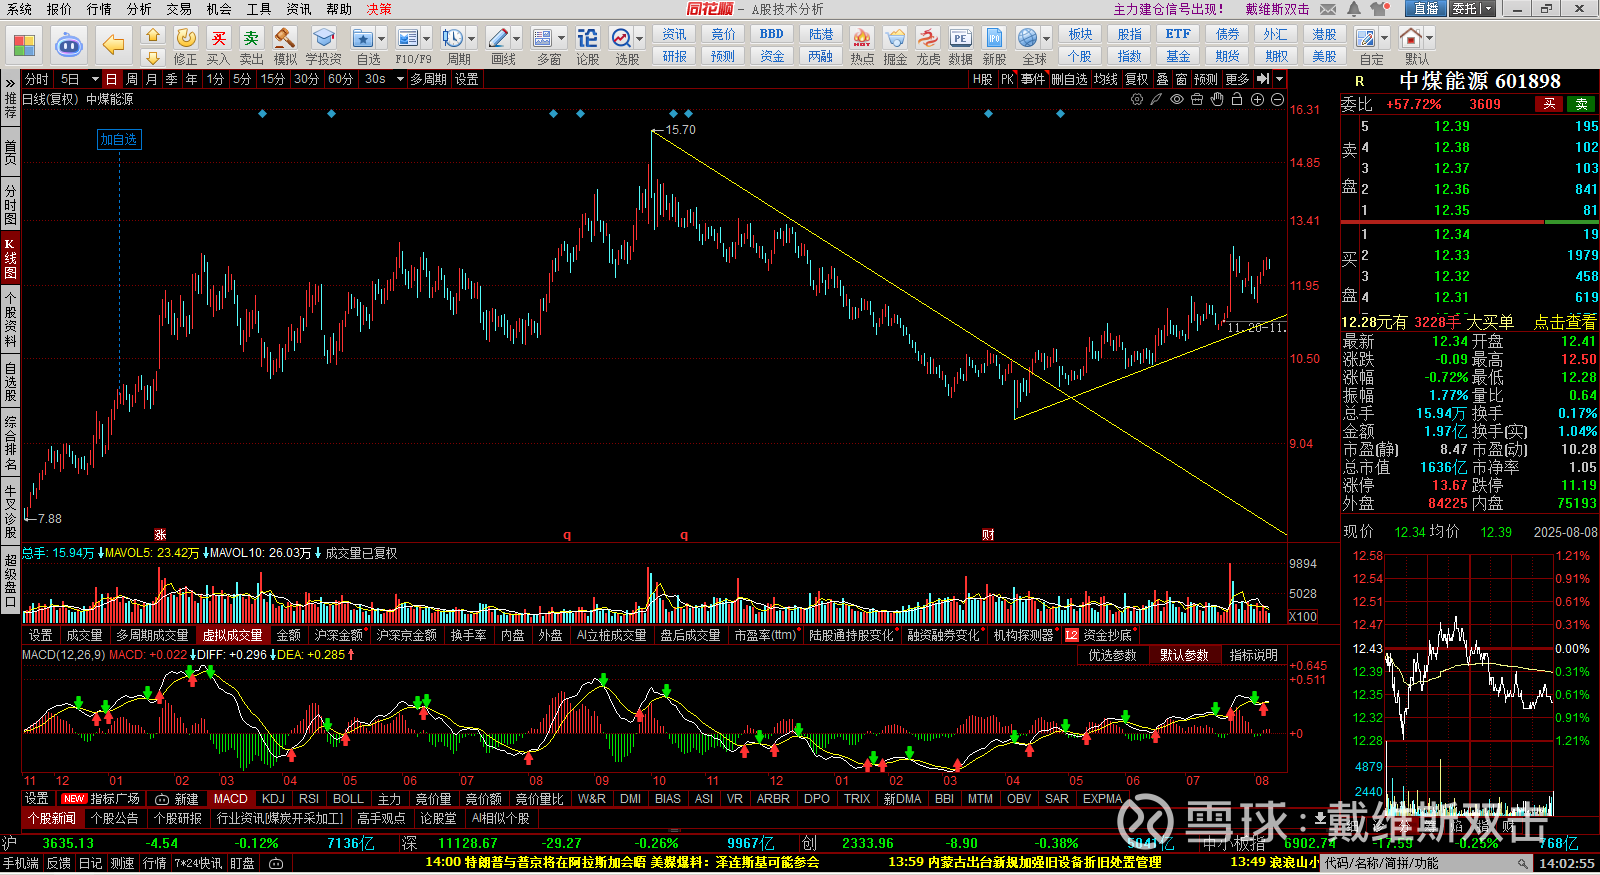
Task: Select the 周 weekly period
Action: (132, 79)
